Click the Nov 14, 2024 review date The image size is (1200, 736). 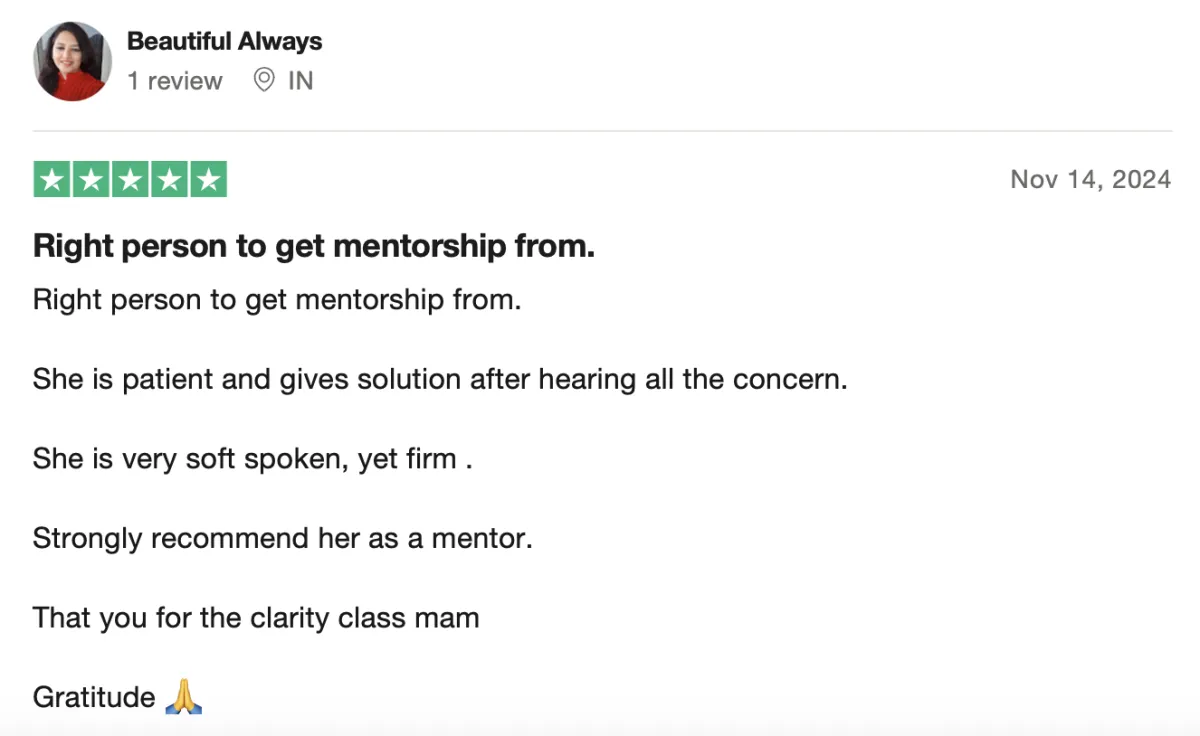pos(1090,180)
